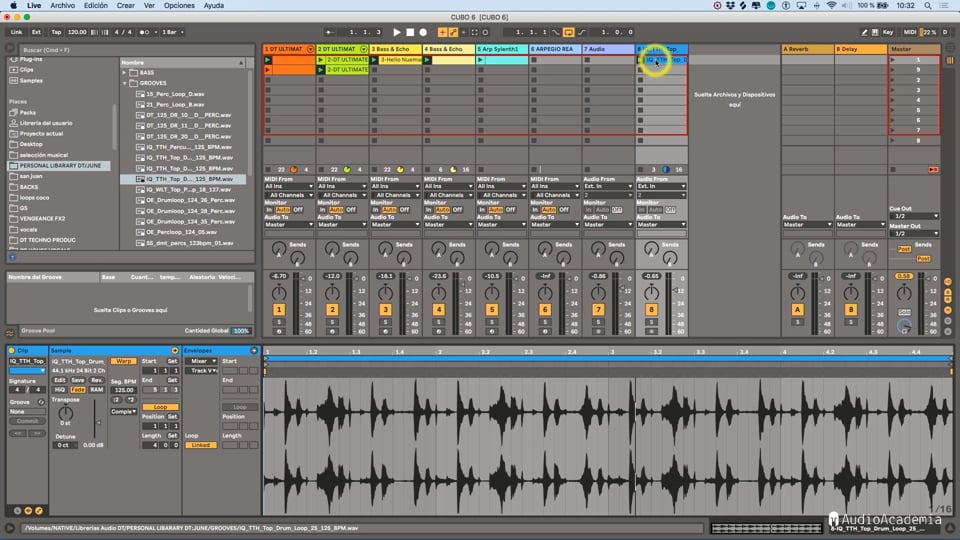Open the Archivo menu
The width and height of the screenshot is (960, 540).
tap(62, 6)
